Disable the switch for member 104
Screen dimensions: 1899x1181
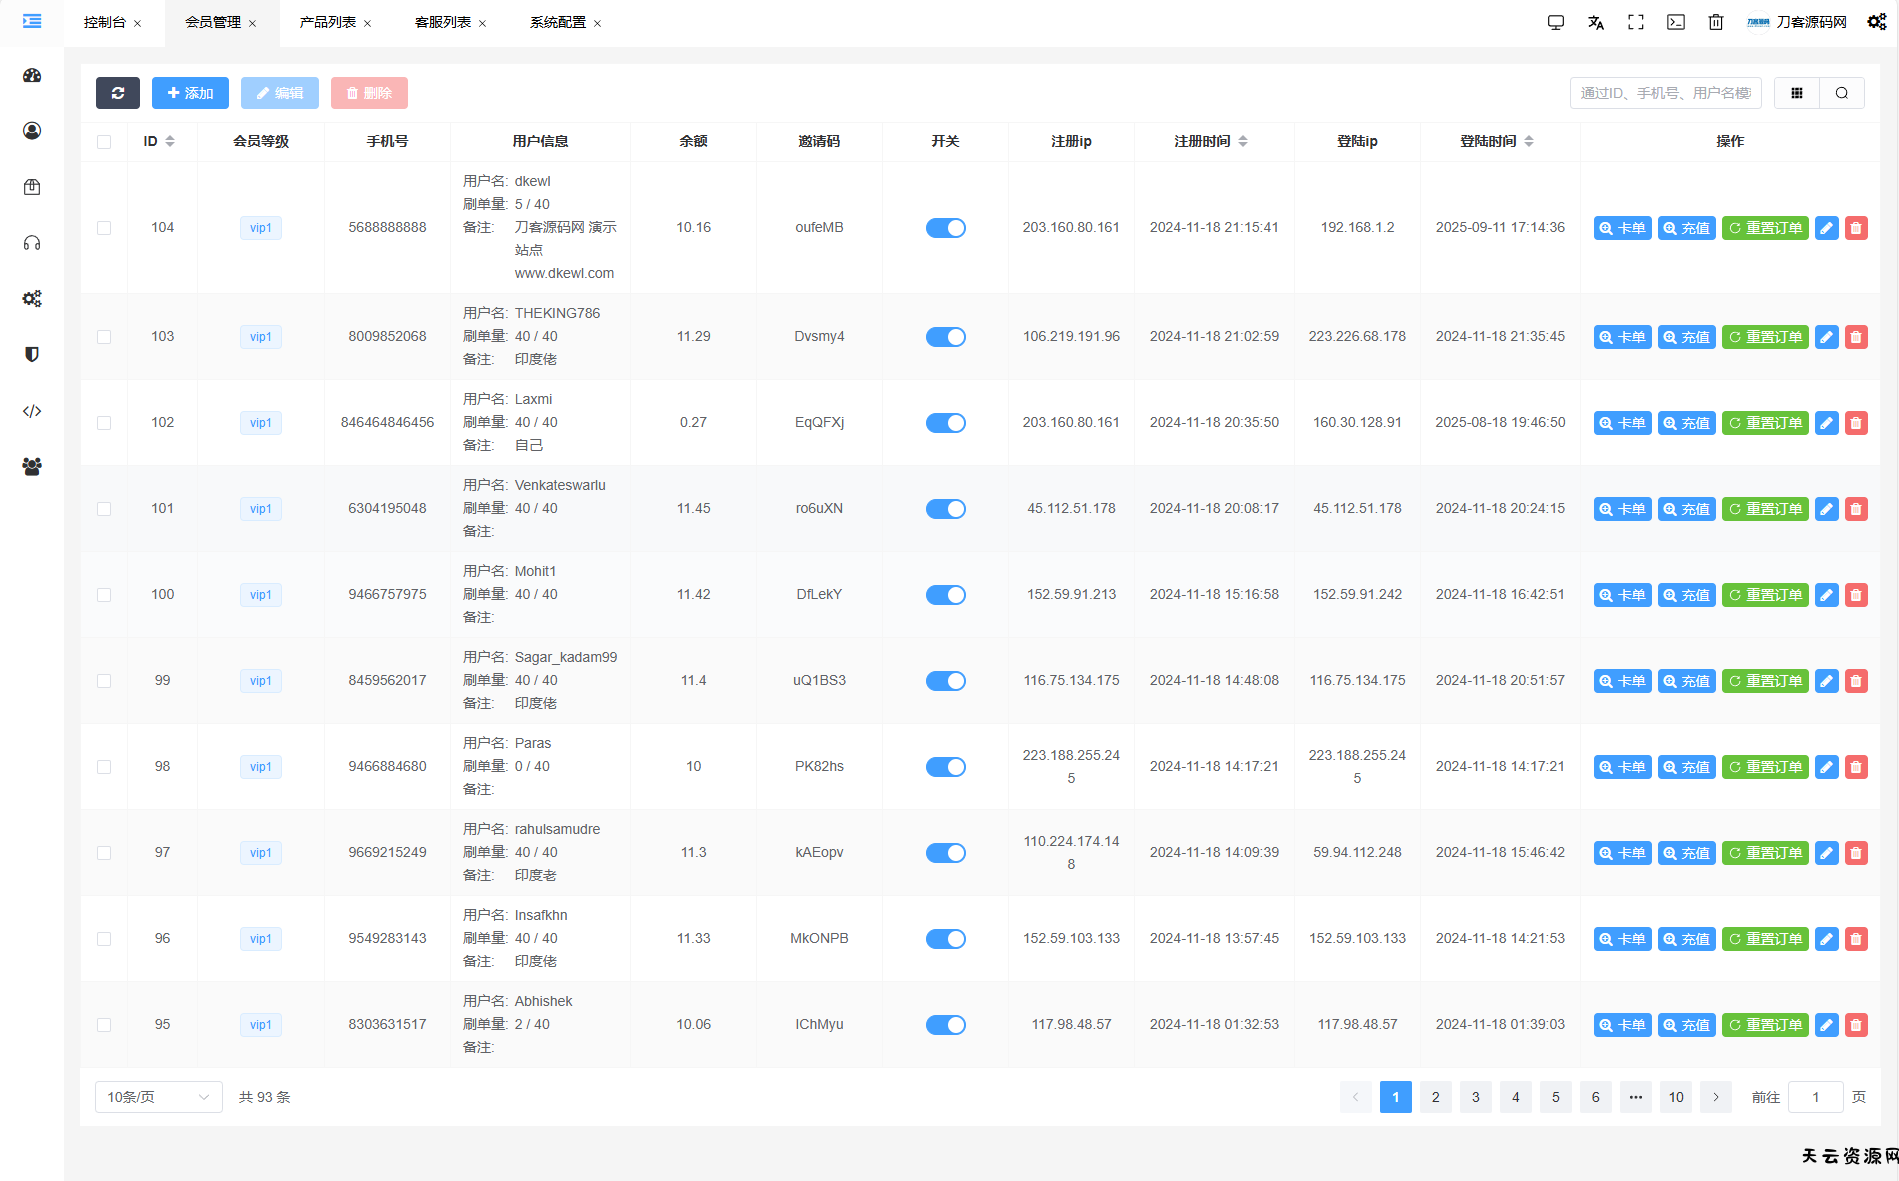click(945, 228)
